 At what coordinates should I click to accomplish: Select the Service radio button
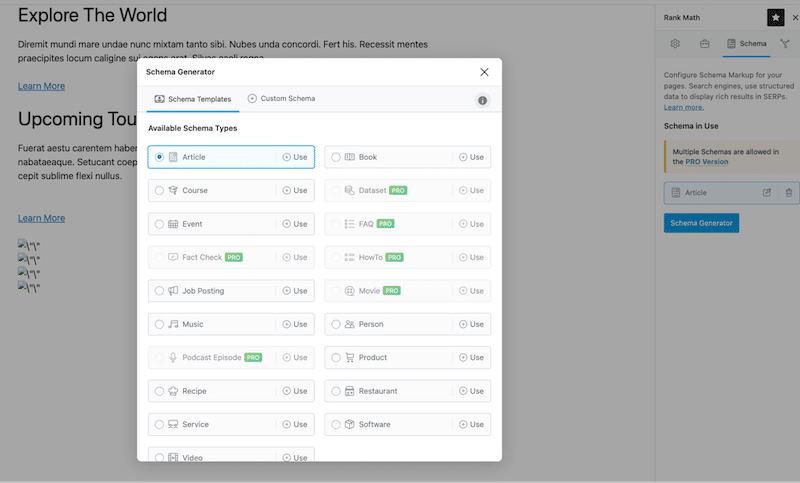click(159, 424)
